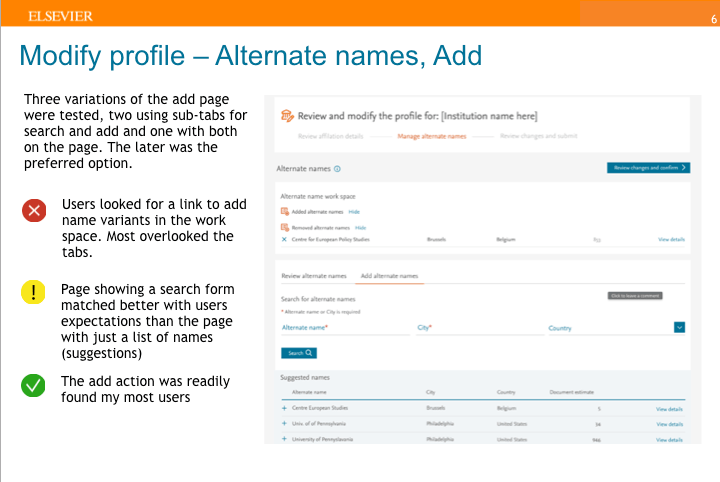
Task: Click the institution profile icon beside the heading
Action: pos(287,116)
